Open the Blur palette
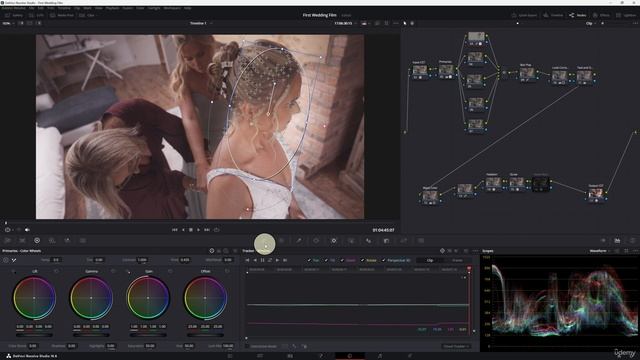 (369, 241)
